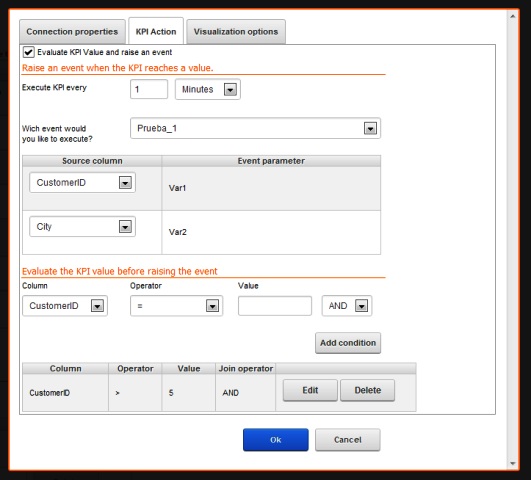Image resolution: width=531 pixels, height=480 pixels.
Task: Open the City source column dropdown
Action: [x=82, y=227]
